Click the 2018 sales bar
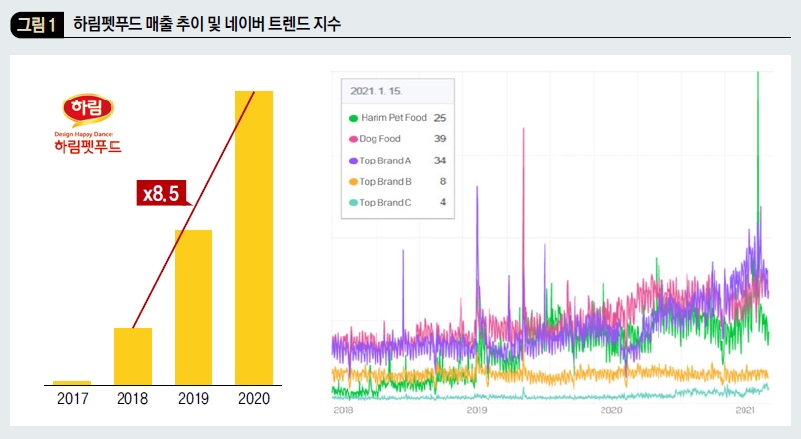 [x=133, y=356]
